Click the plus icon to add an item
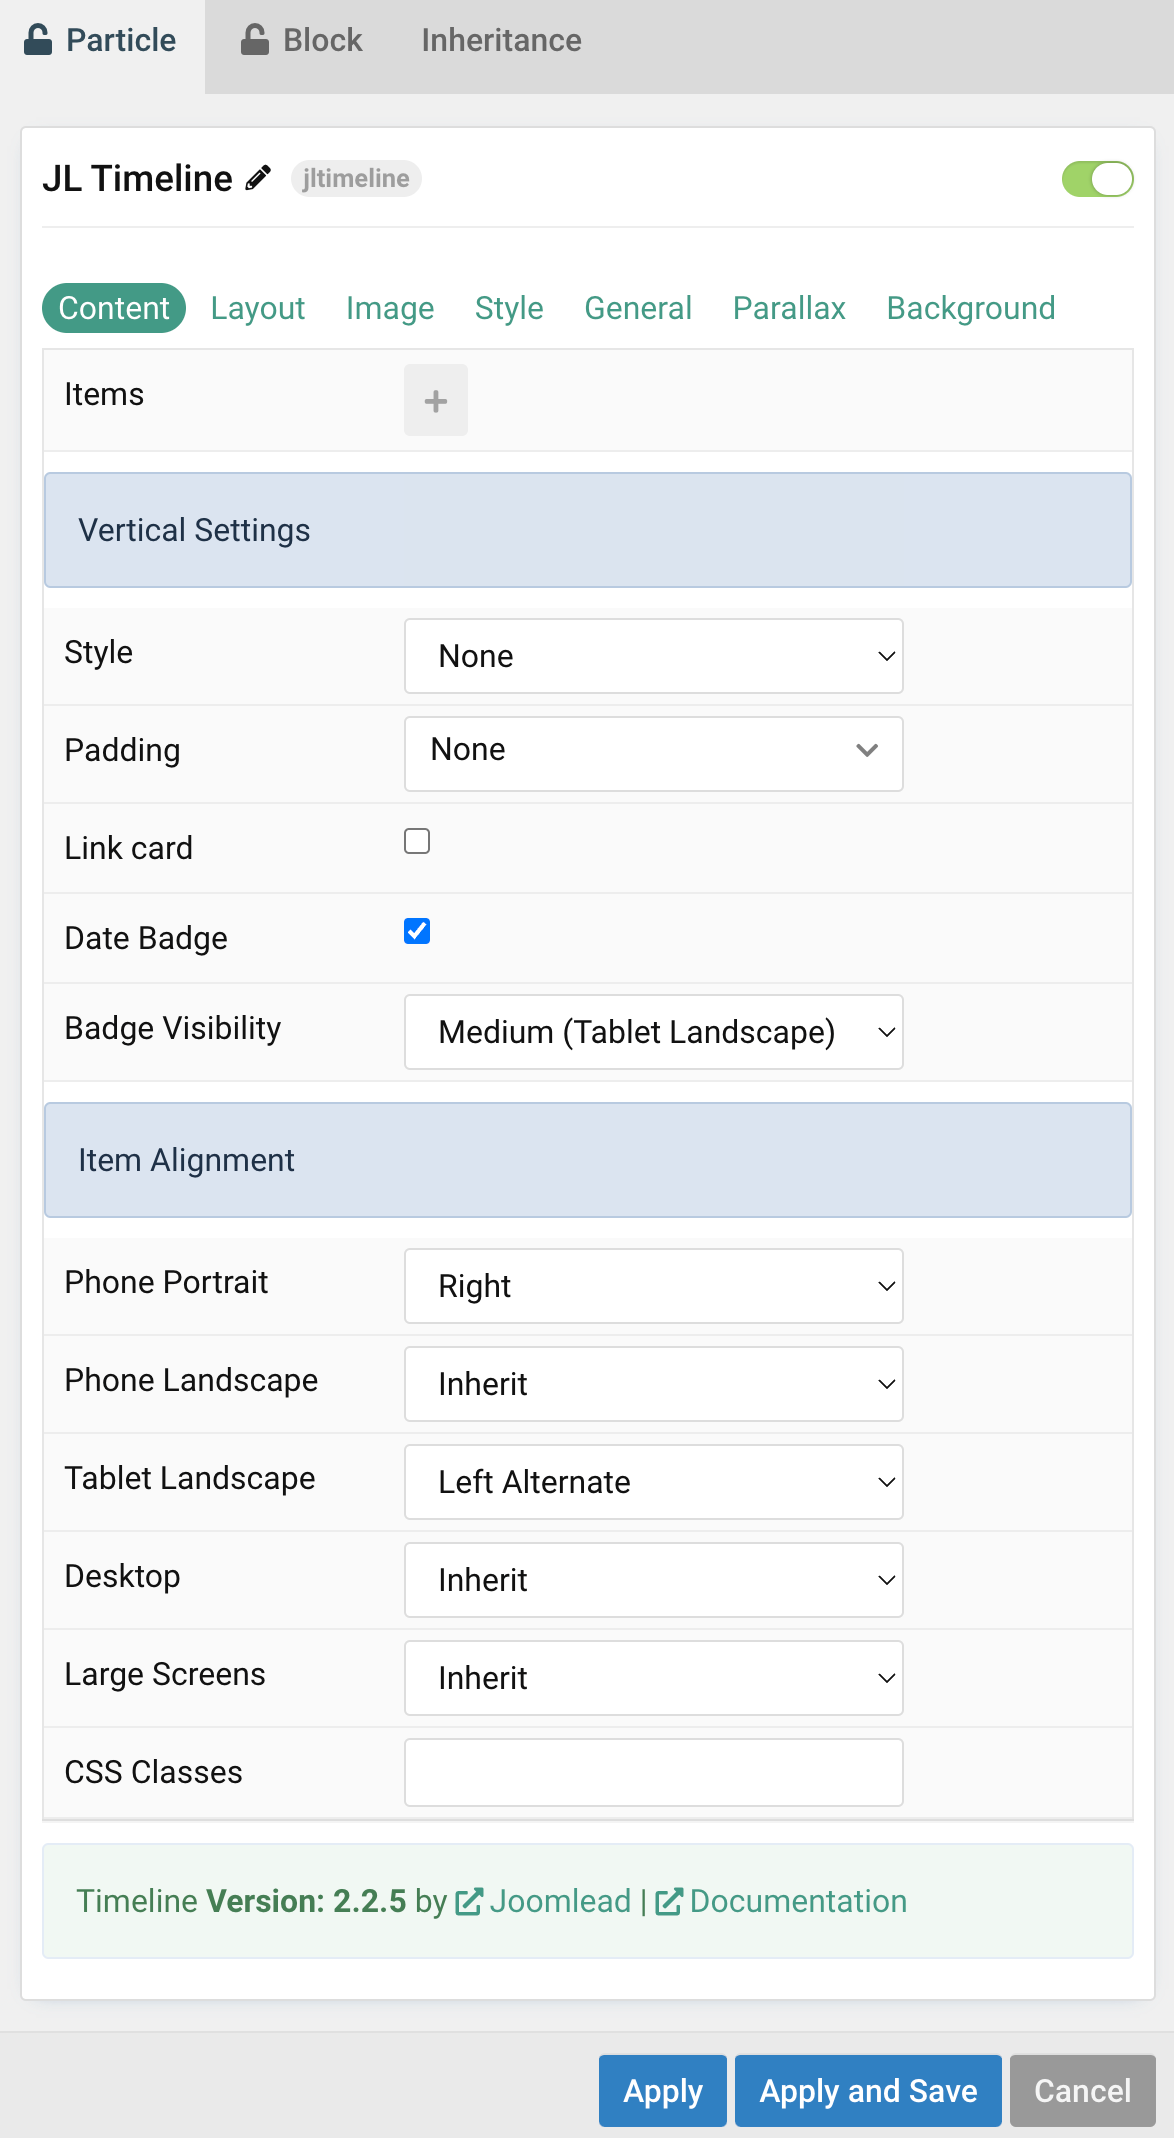The width and height of the screenshot is (1174, 2138). (x=435, y=400)
